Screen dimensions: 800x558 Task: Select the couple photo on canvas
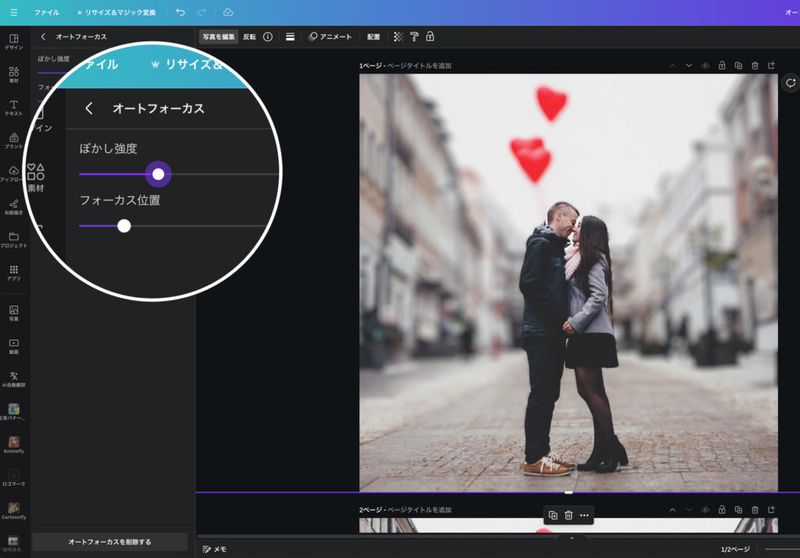(568, 283)
